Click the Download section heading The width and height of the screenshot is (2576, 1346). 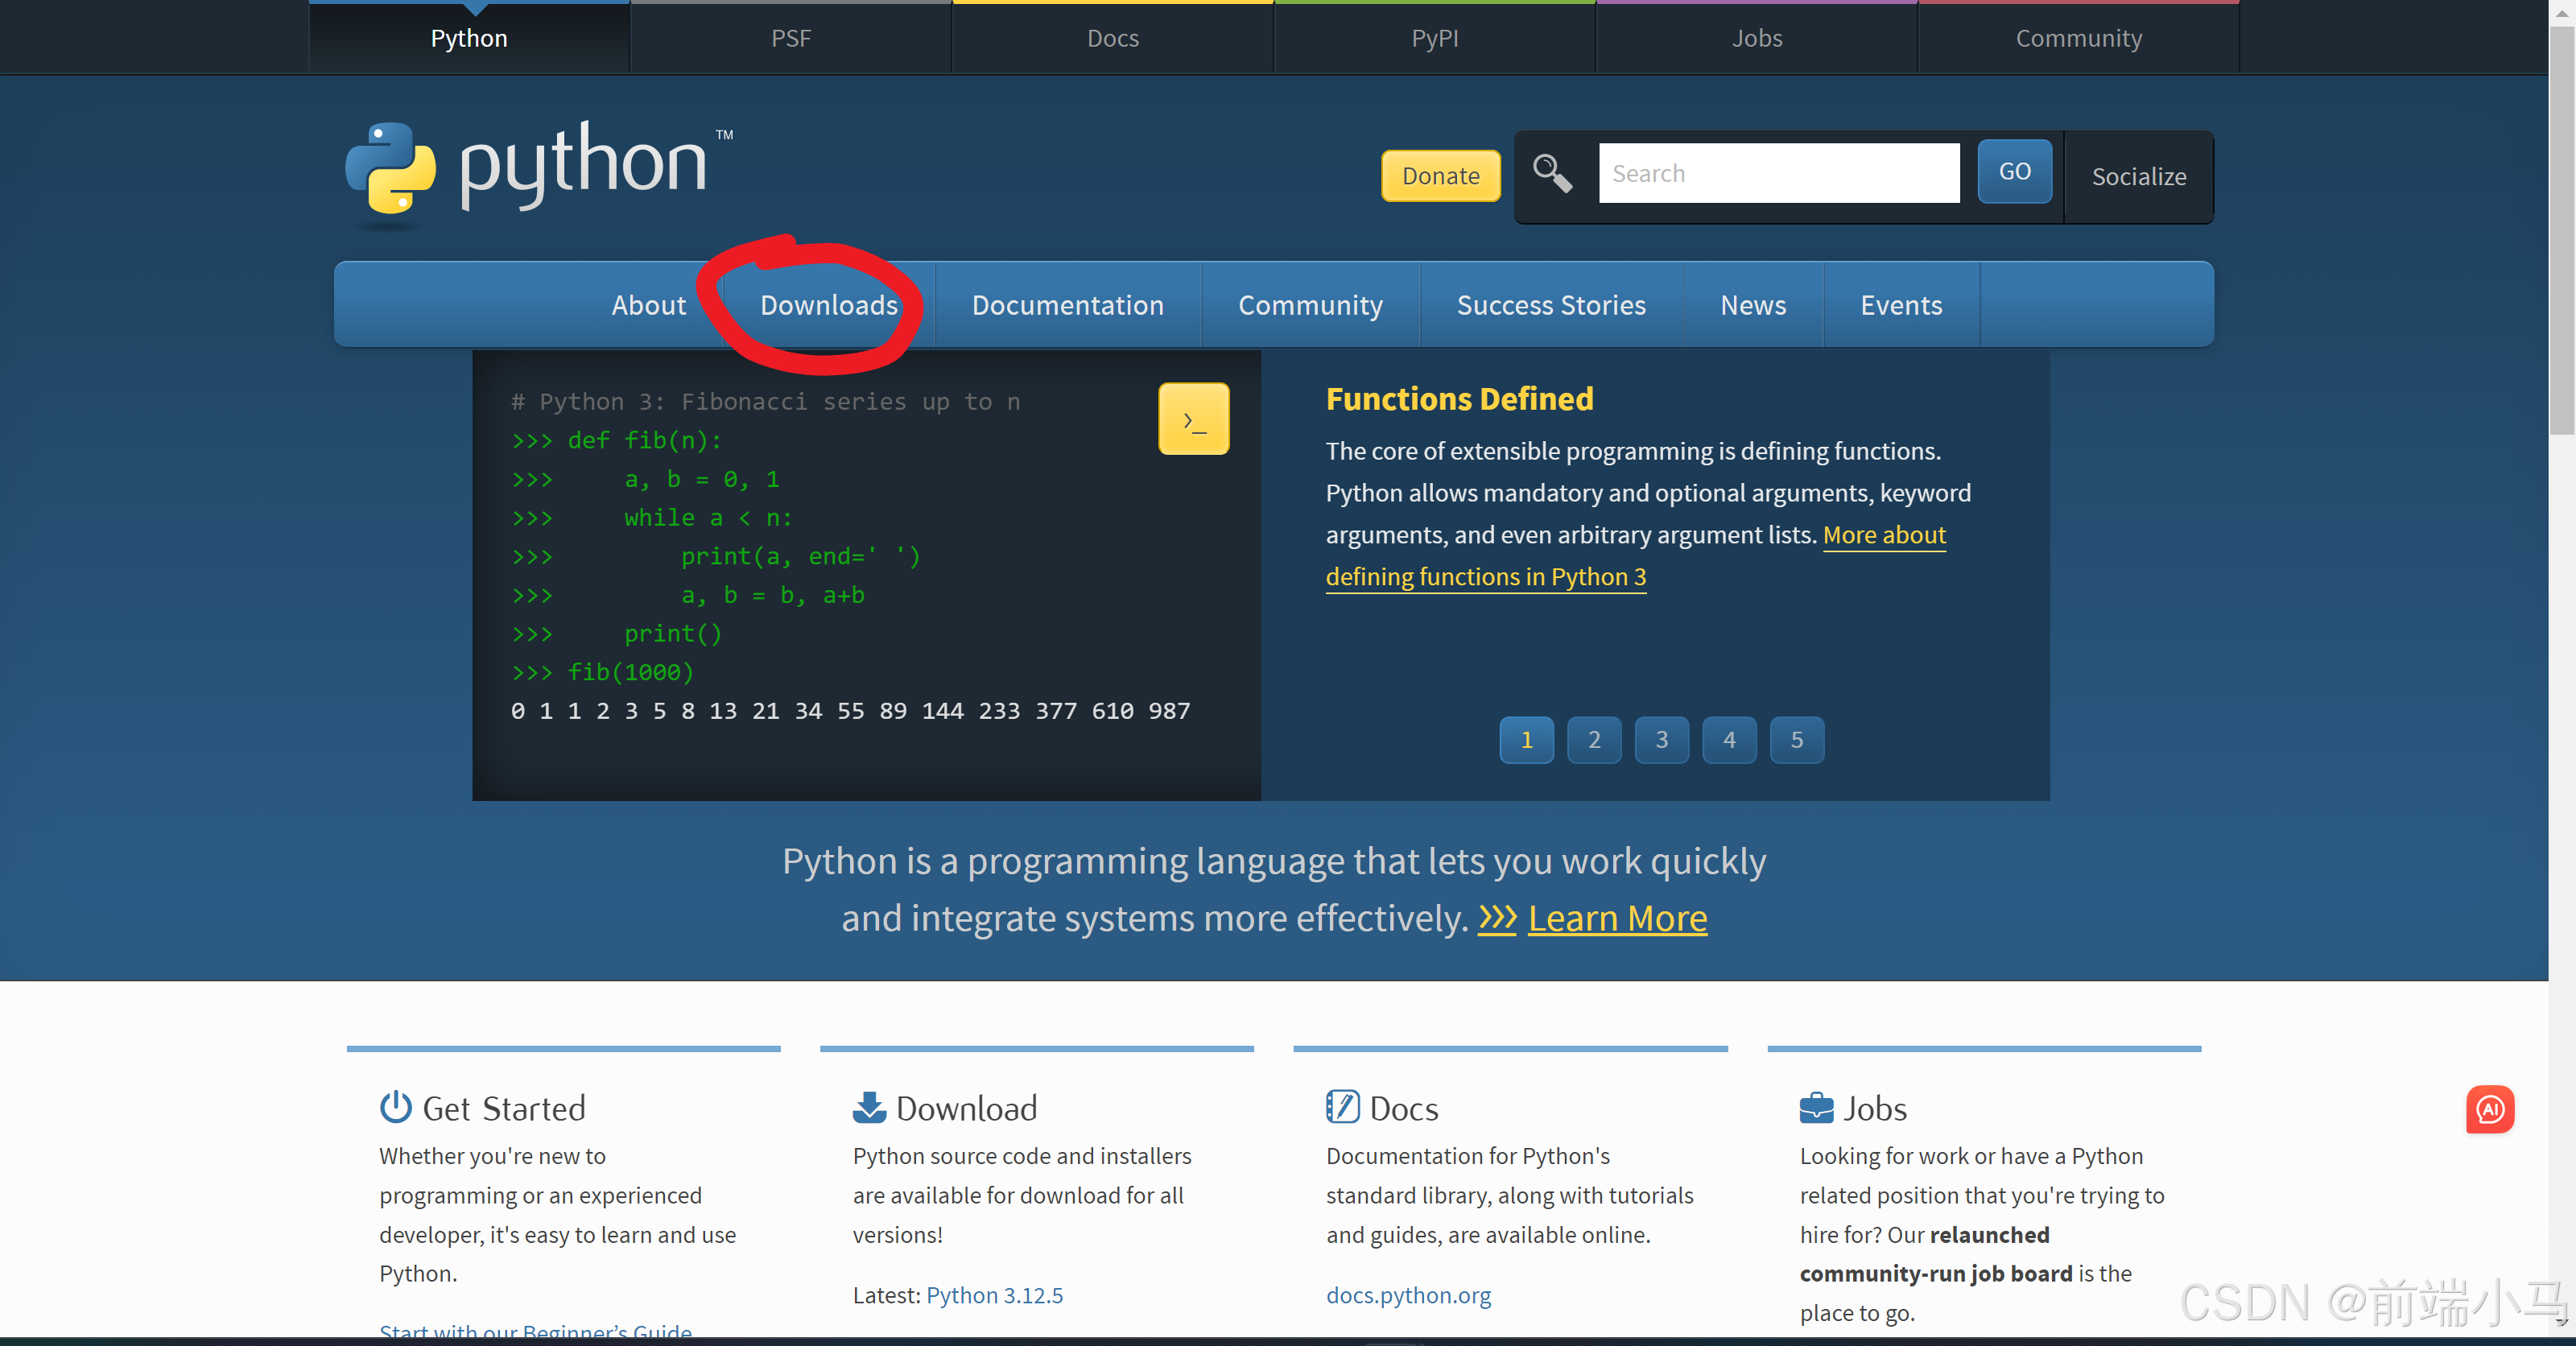pos(966,1108)
